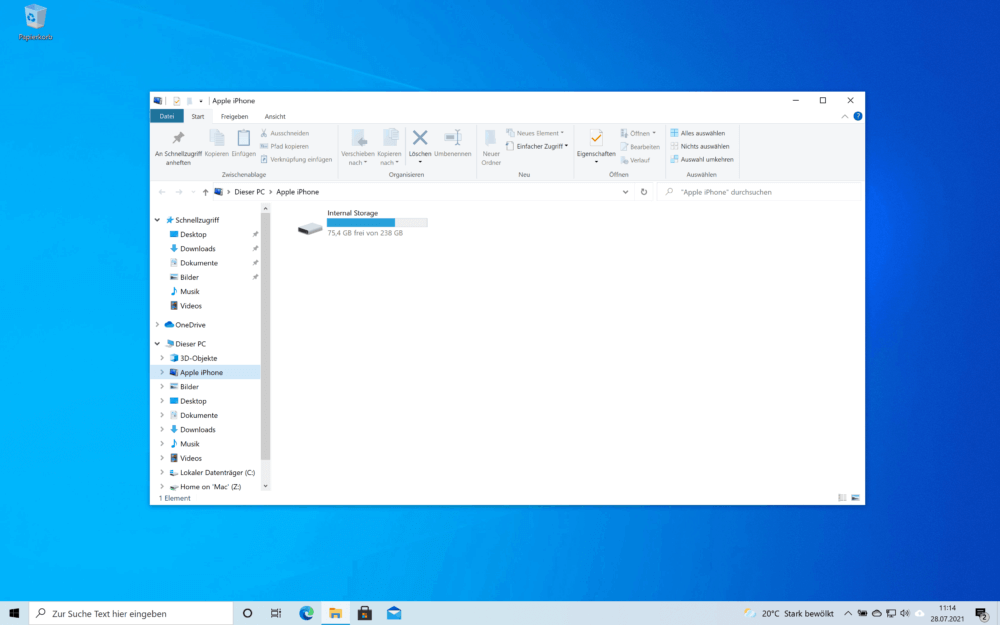1000x625 pixels.
Task: Click the Internal Storage capacity bar
Action: 377,223
